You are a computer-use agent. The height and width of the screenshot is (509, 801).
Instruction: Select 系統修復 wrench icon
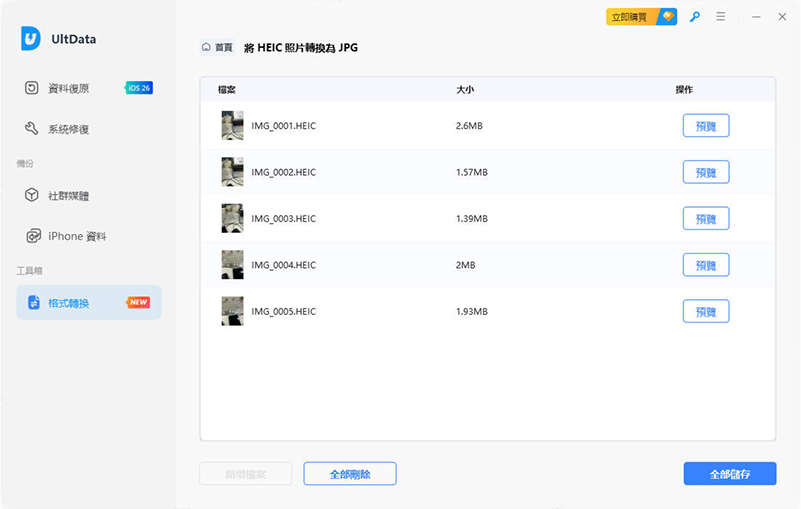point(32,128)
